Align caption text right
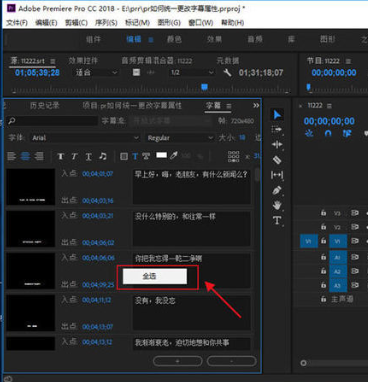The image size is (368, 382). click(x=39, y=156)
